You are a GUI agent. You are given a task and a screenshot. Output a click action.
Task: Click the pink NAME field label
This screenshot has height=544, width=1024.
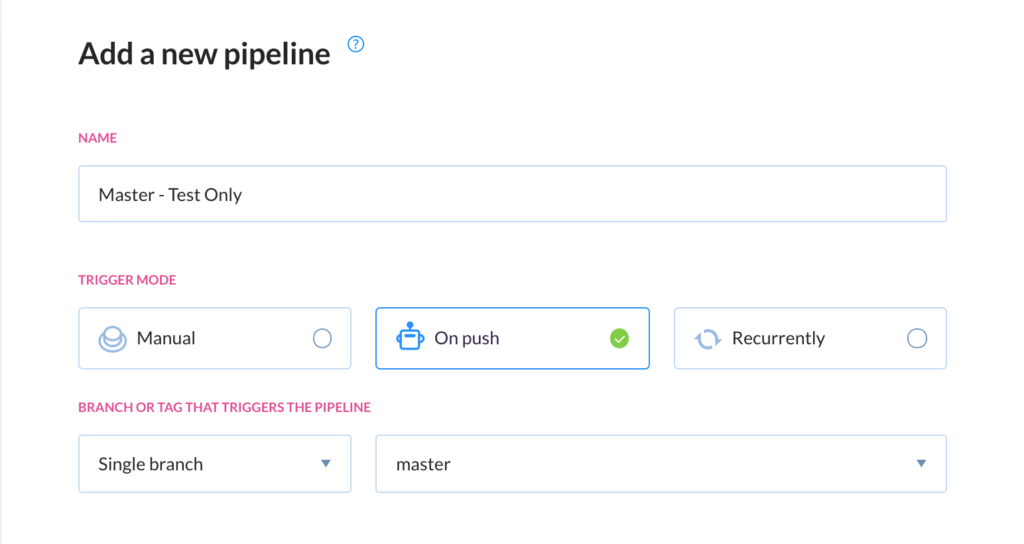click(97, 138)
